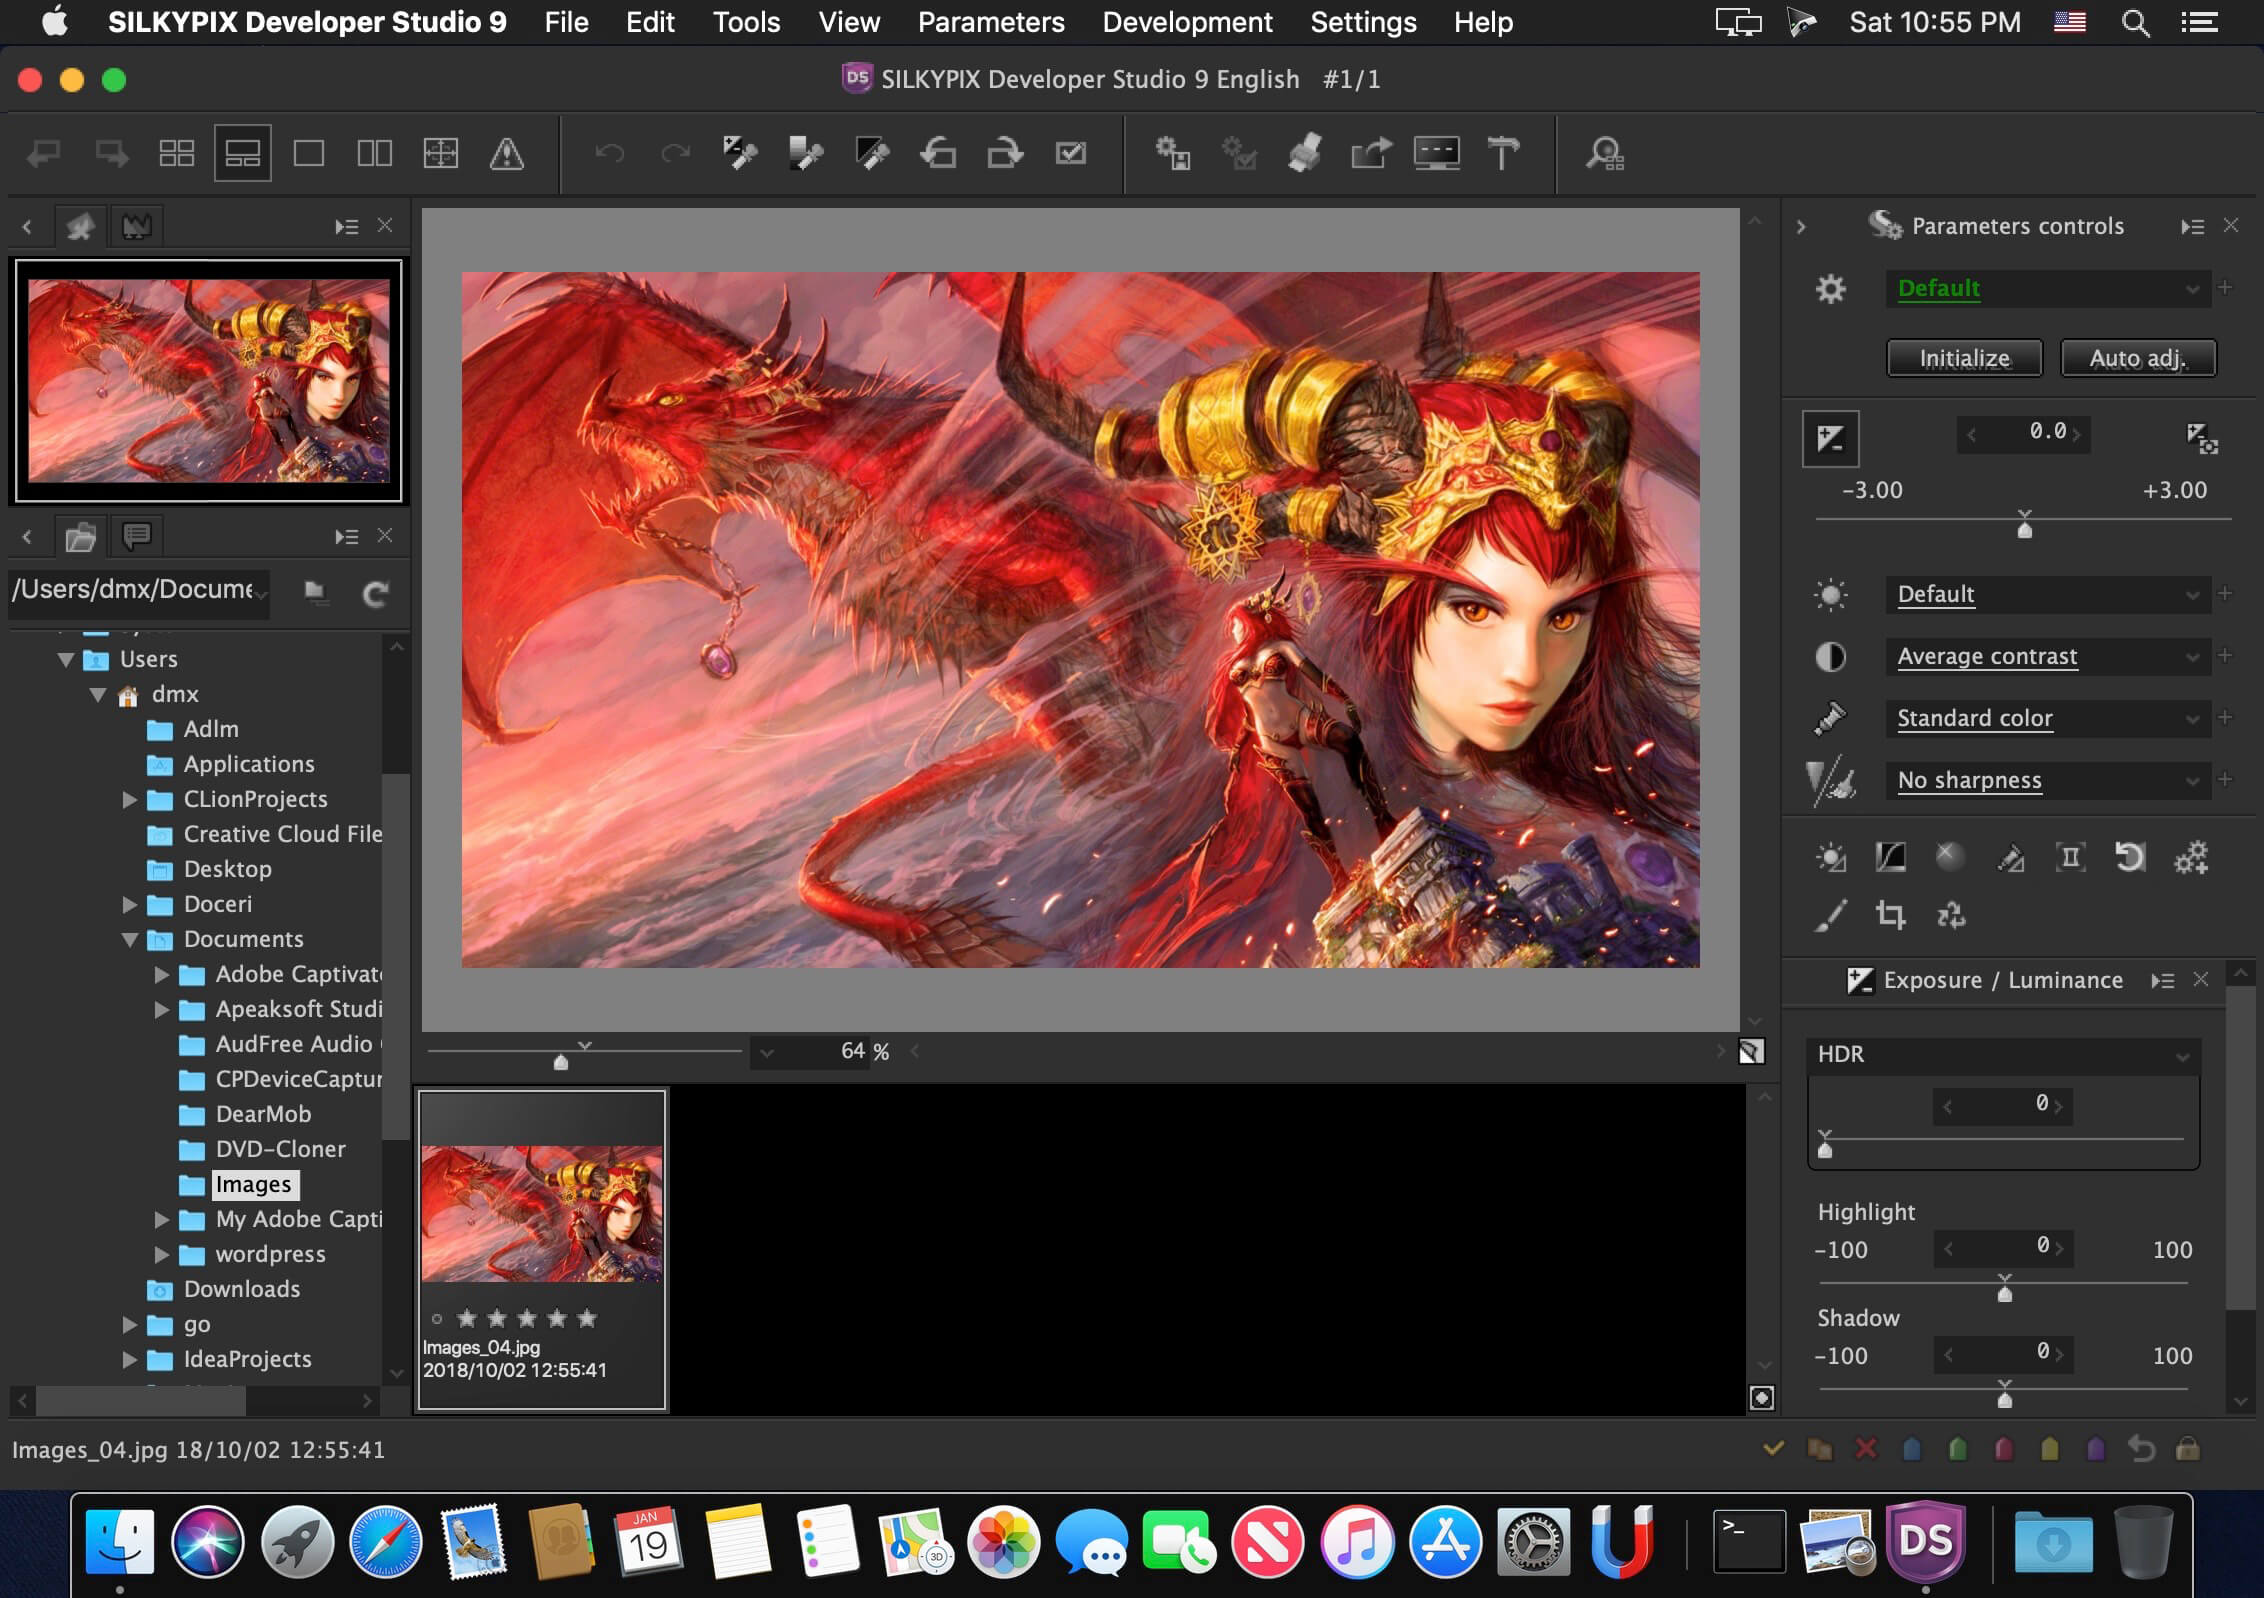Toggle the red X delete mark
2264x1598 pixels.
[1866, 1449]
